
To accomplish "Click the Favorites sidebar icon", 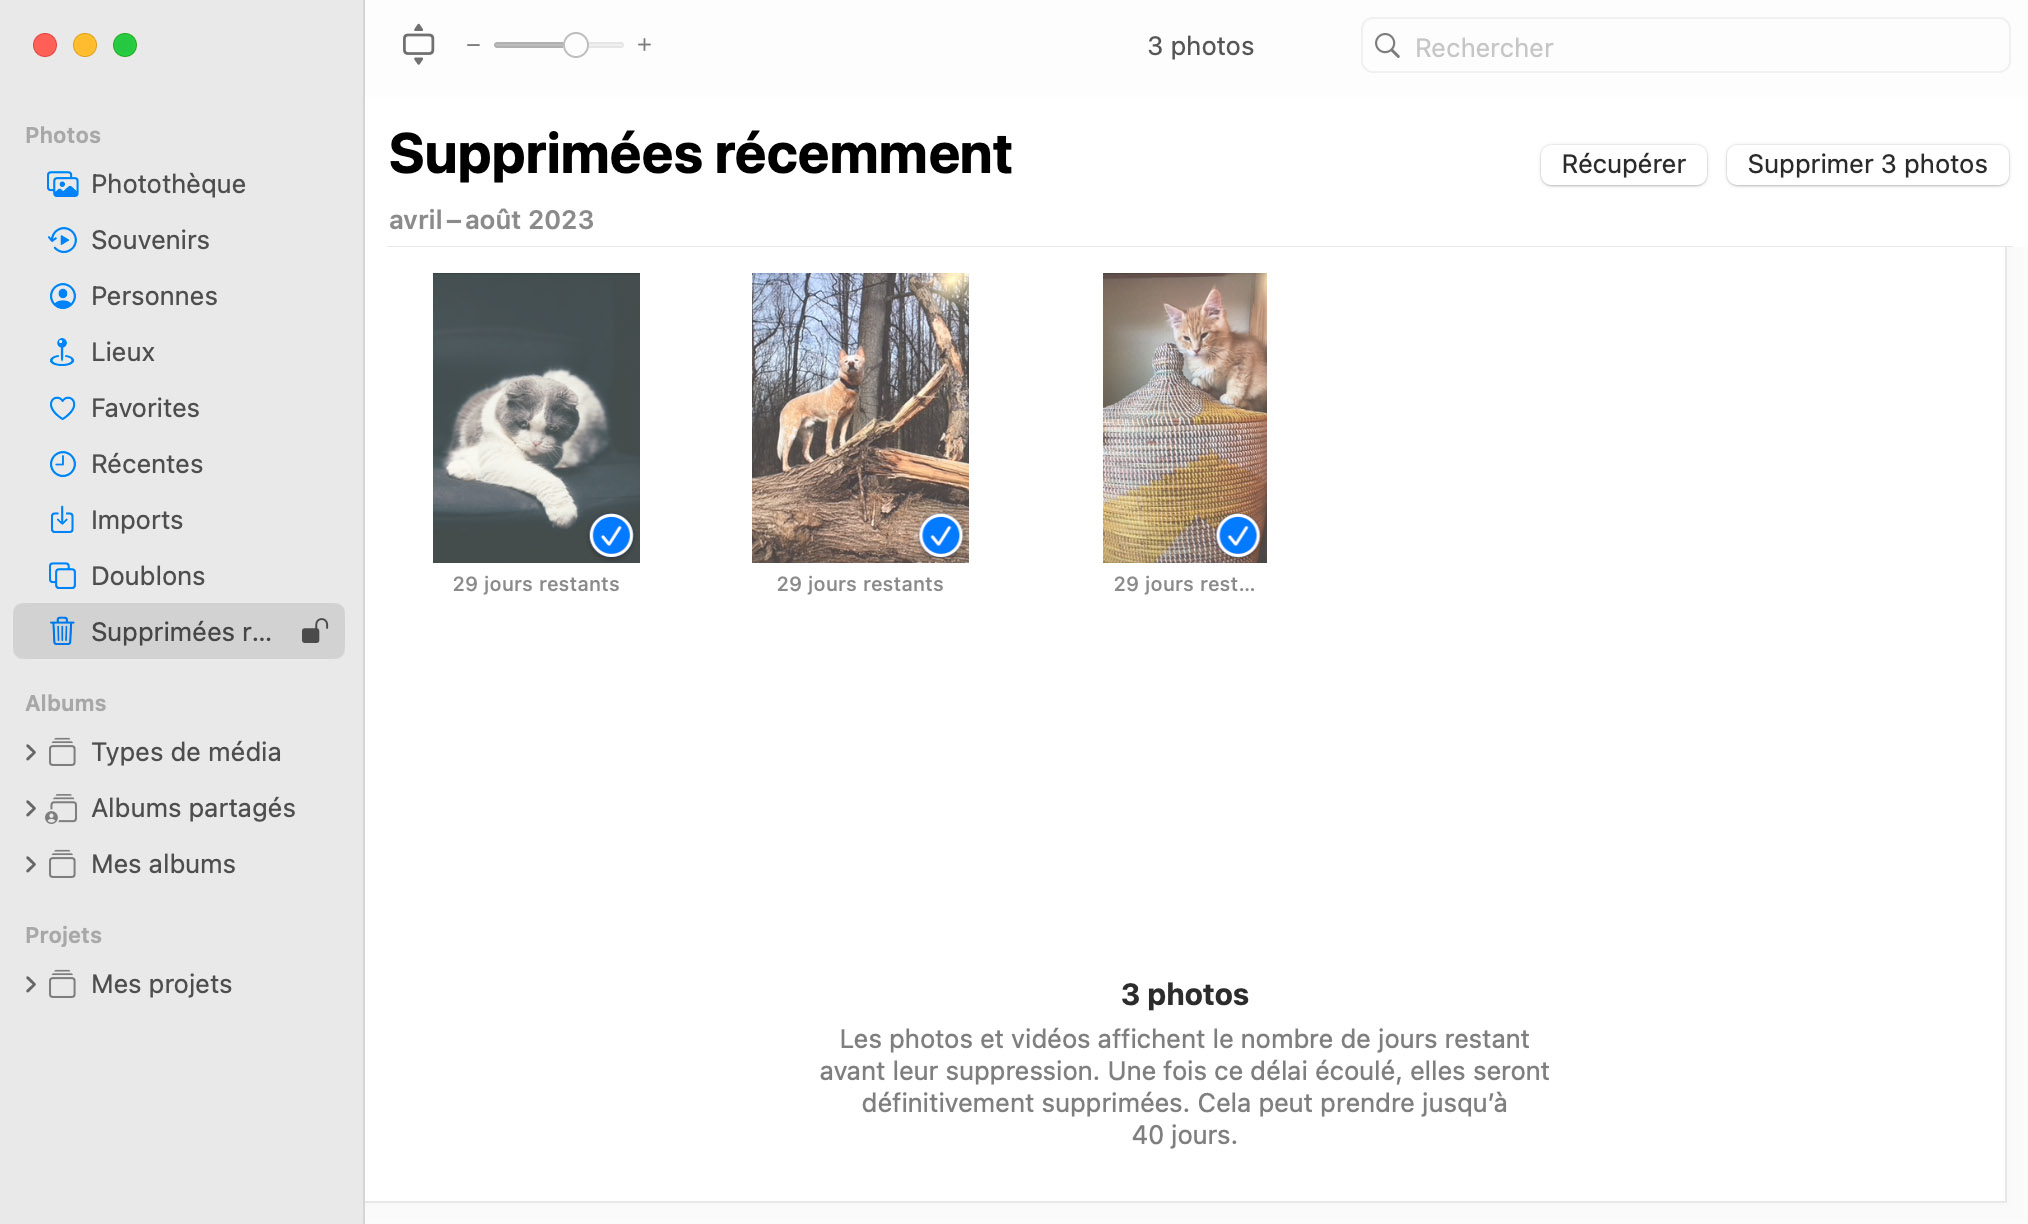I will (x=61, y=407).
